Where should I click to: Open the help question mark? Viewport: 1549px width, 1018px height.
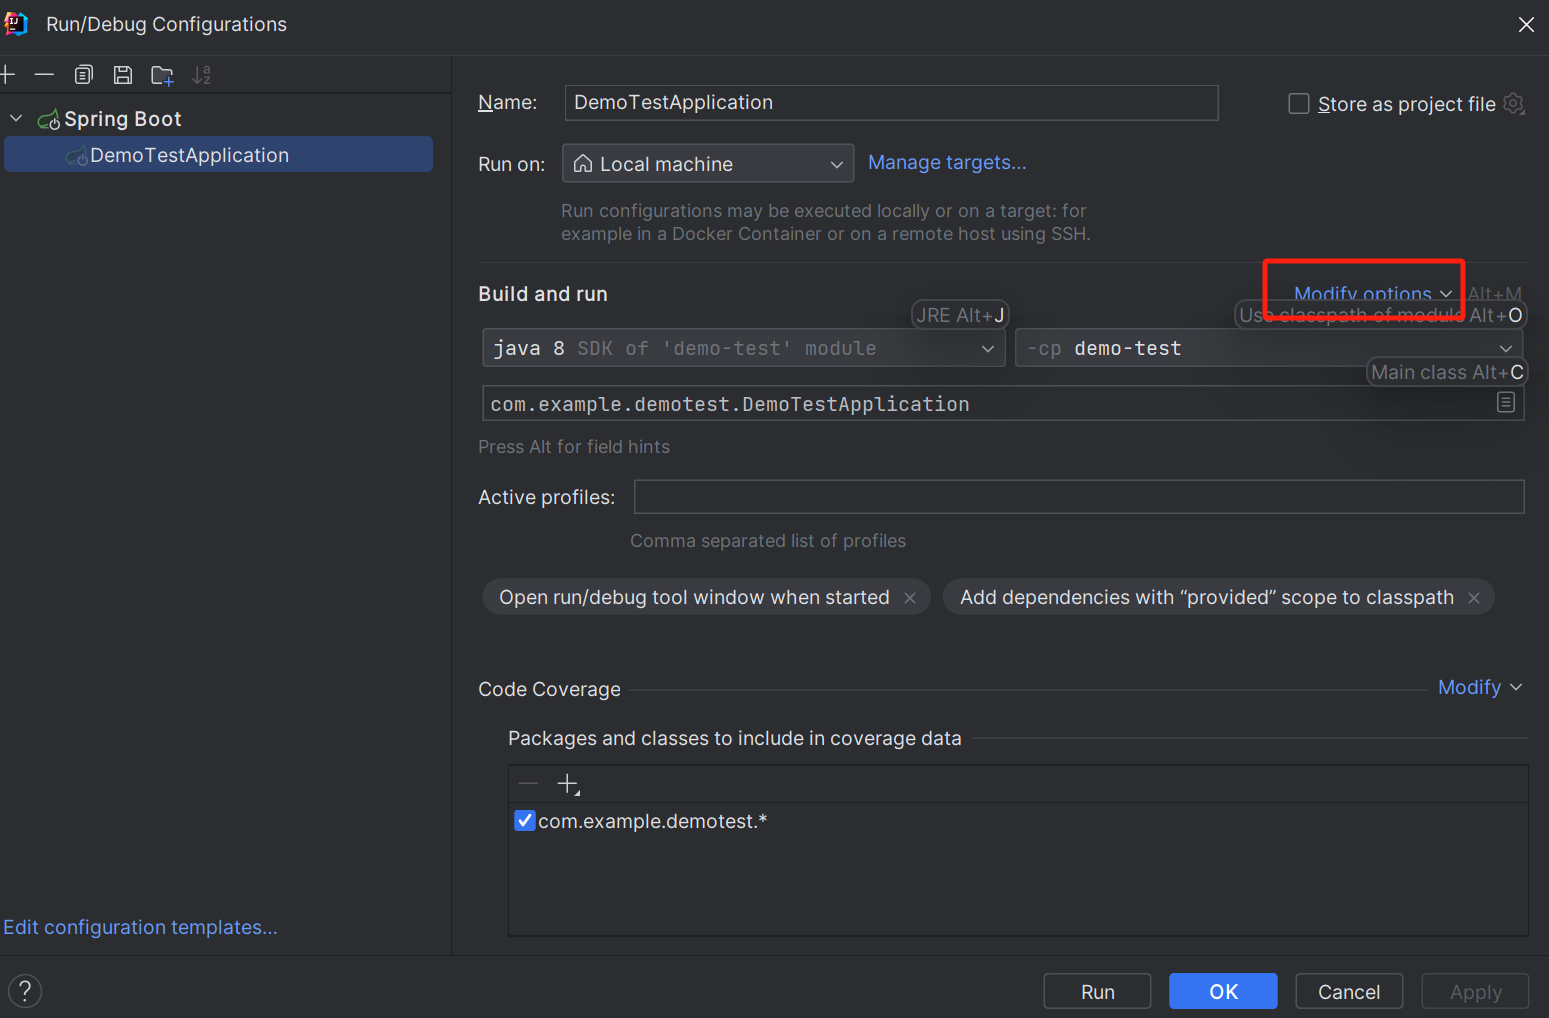click(x=25, y=991)
